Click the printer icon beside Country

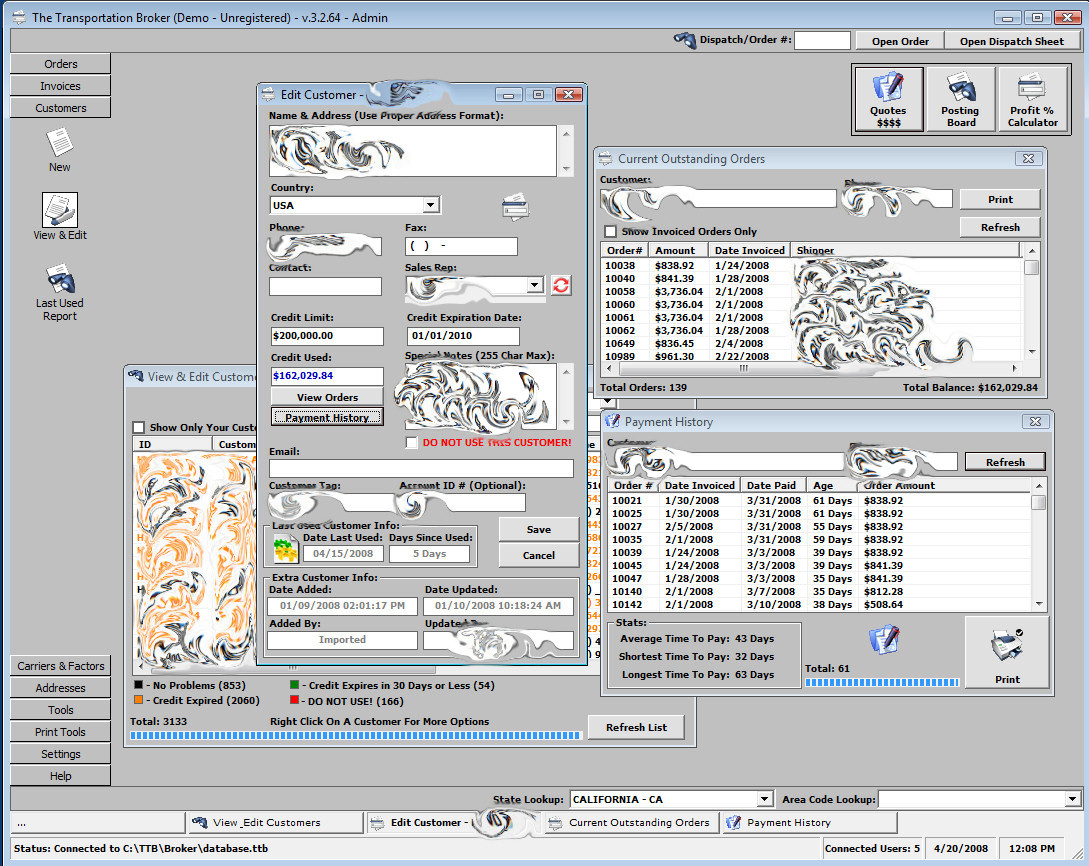pos(515,207)
